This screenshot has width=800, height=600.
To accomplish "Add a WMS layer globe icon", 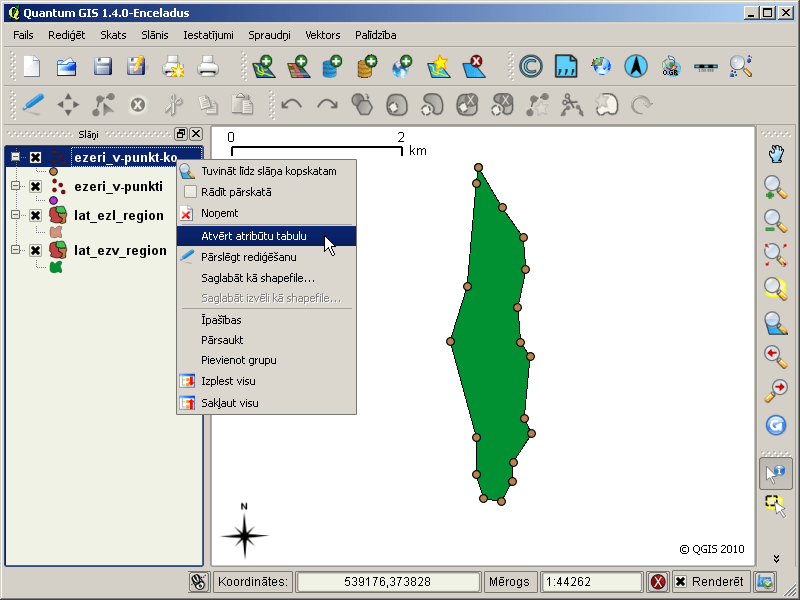I will (x=402, y=66).
